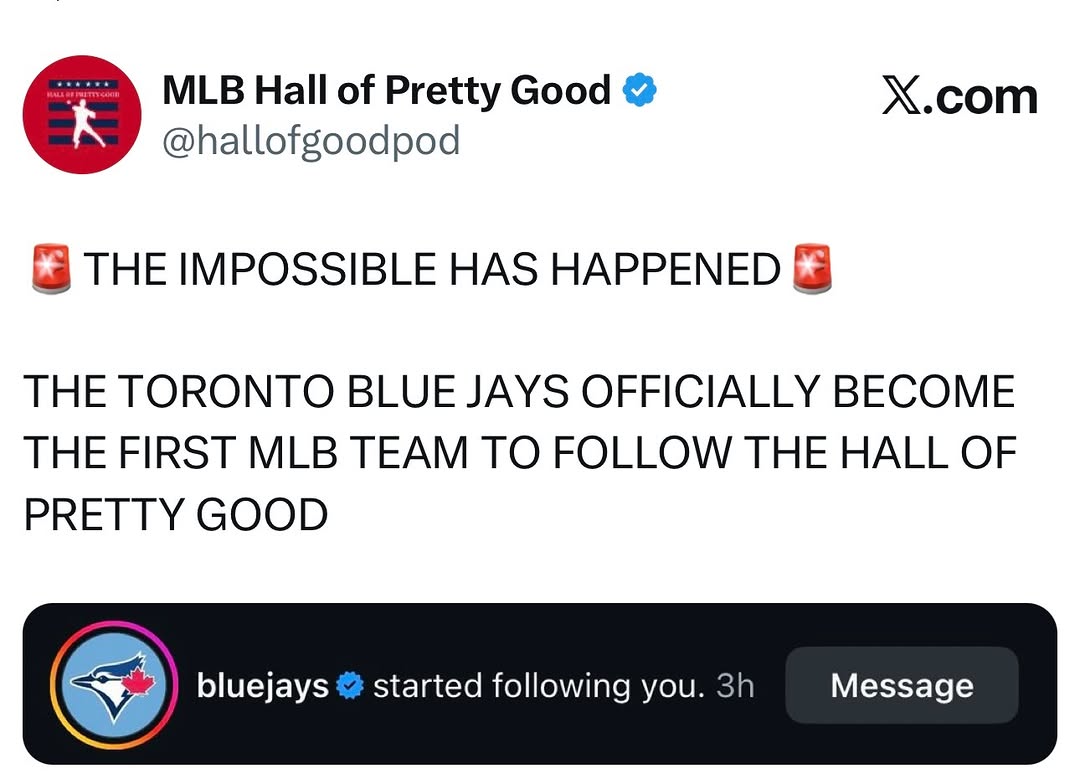Click the bluejays username
This screenshot has height=784, width=1080.
point(262,685)
